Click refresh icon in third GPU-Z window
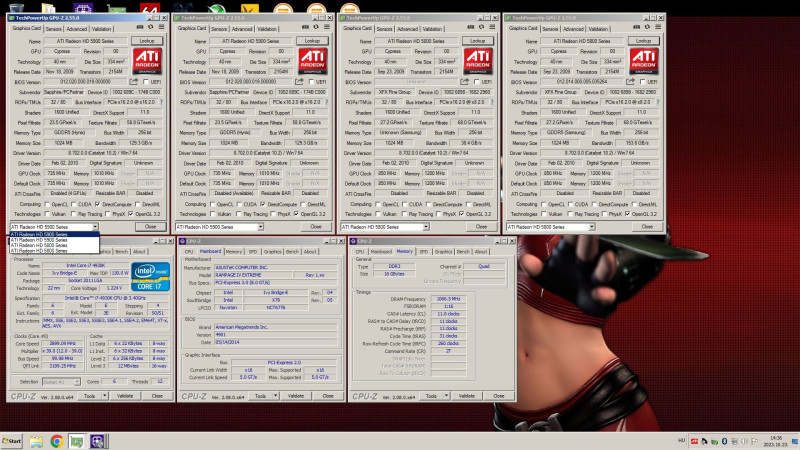Screen dimensions: 800x450 point(481,27)
